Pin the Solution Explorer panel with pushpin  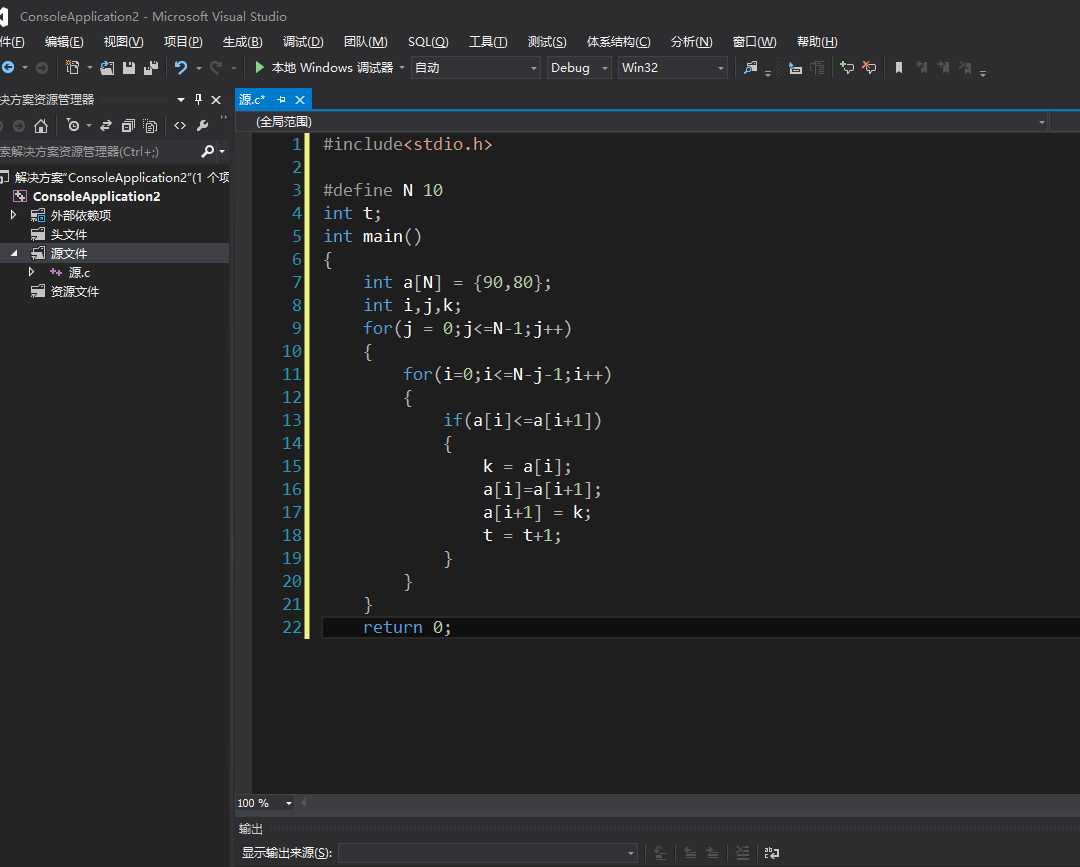[198, 100]
